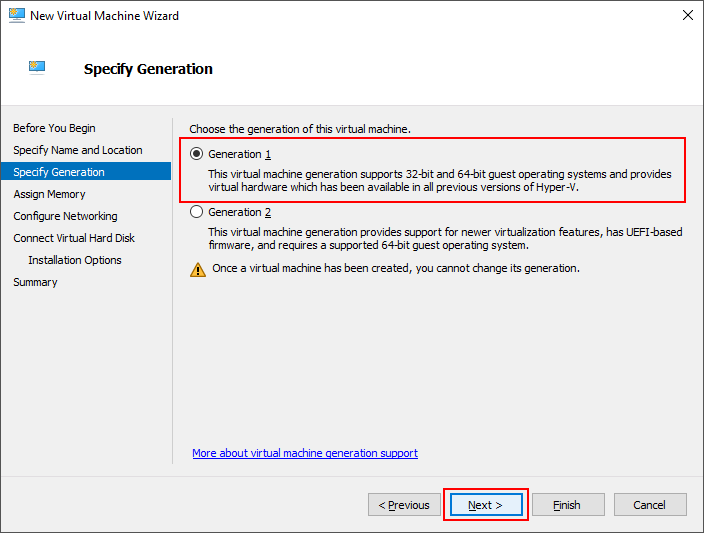This screenshot has height=533, width=704.
Task: Select the Generation 1 radio button
Action: (196, 154)
